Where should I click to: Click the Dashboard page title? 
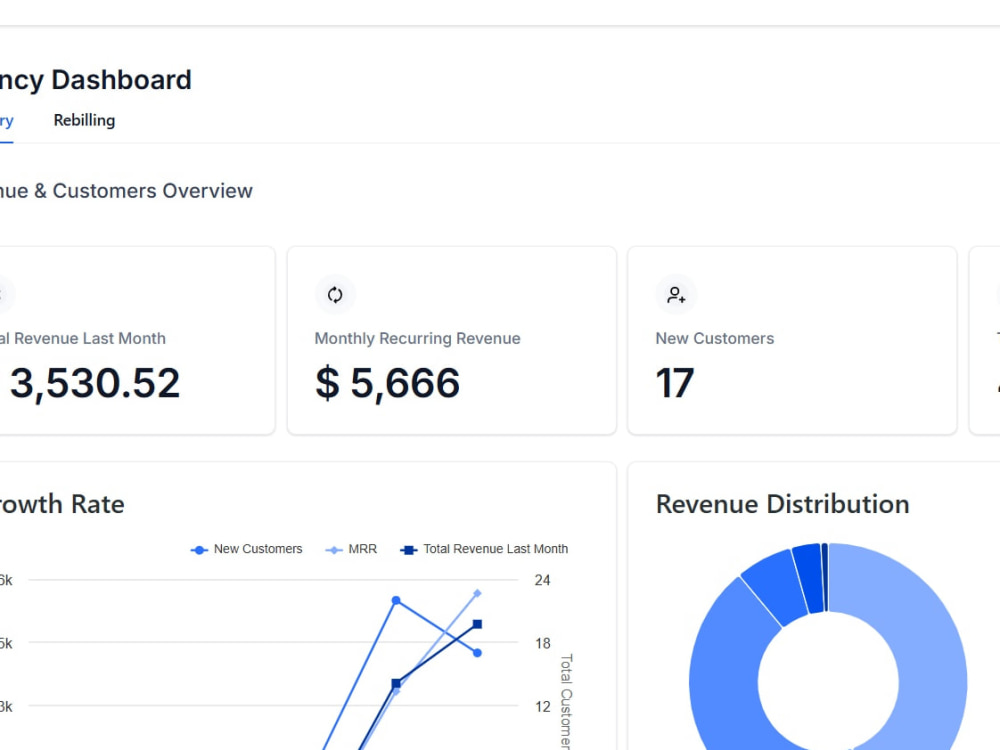point(96,80)
